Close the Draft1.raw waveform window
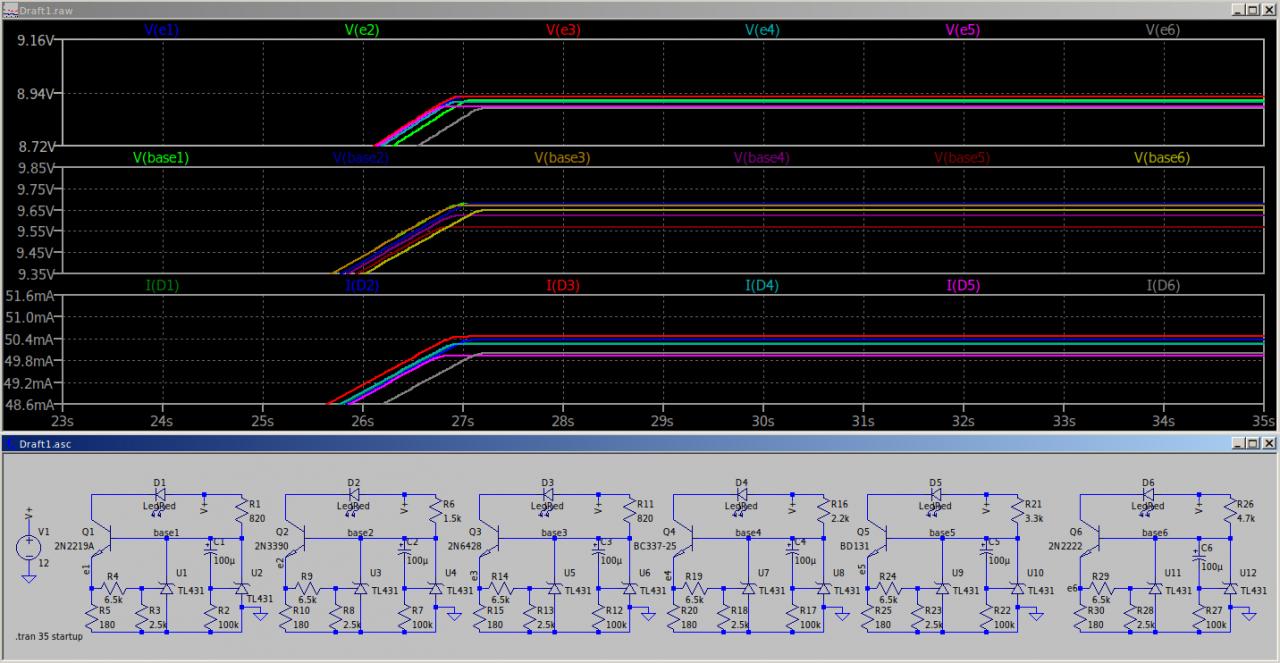 (1268, 9)
